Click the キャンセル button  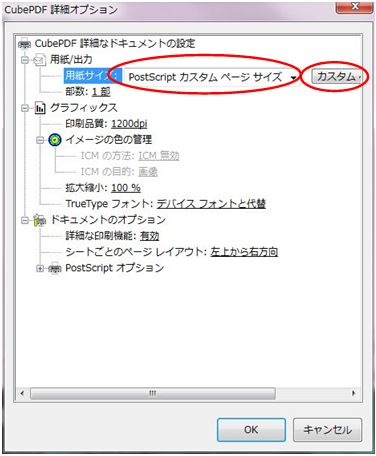327,430
